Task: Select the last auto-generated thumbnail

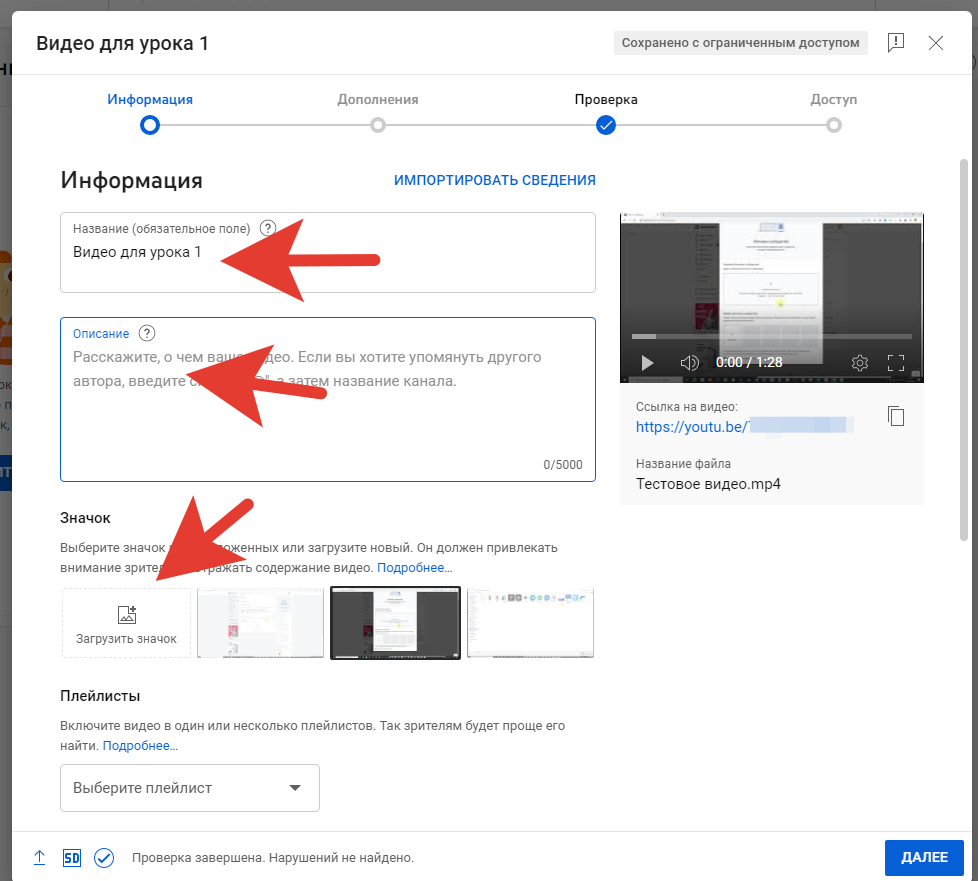Action: pos(530,623)
